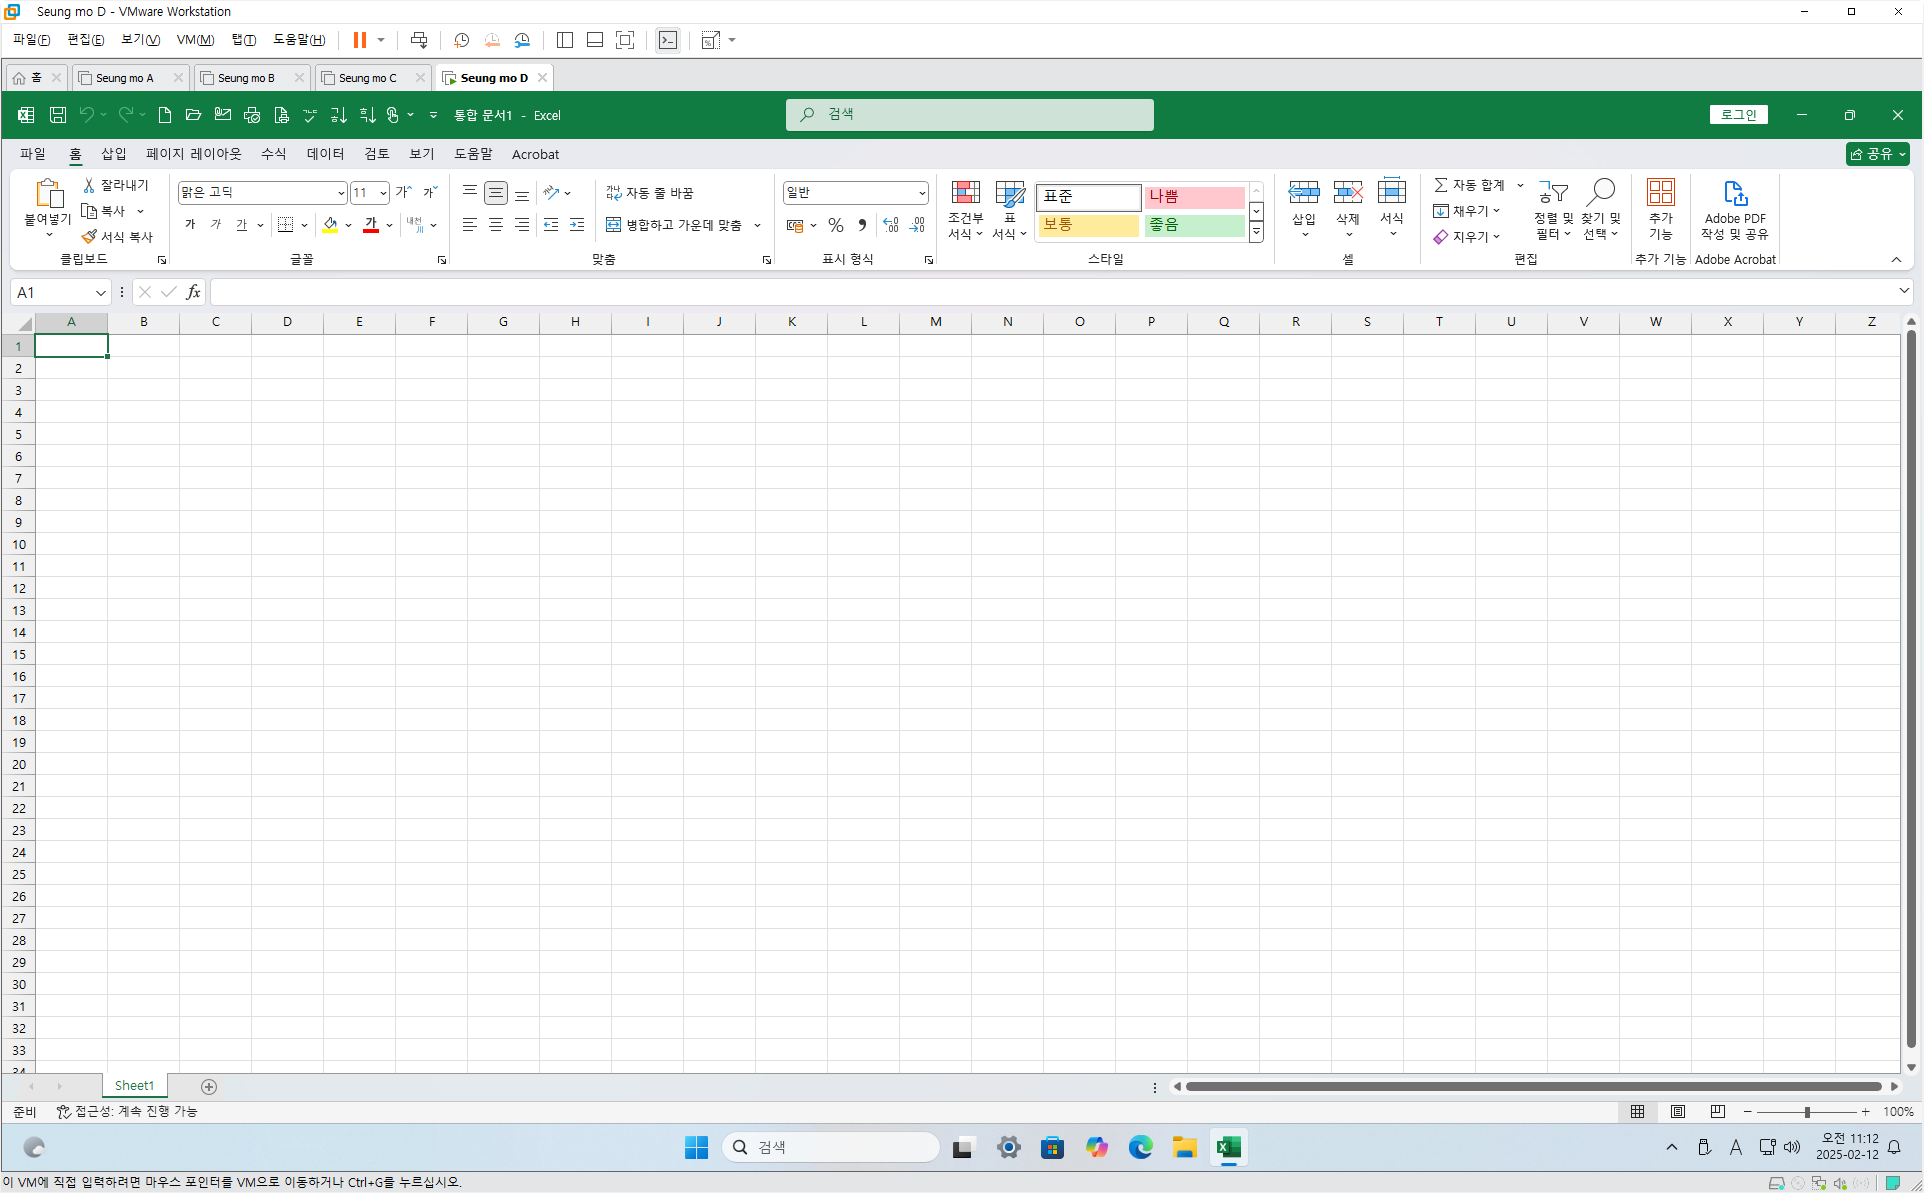Open the number format dropdown
Image resolution: width=1924 pixels, height=1193 pixels.
tap(921, 193)
